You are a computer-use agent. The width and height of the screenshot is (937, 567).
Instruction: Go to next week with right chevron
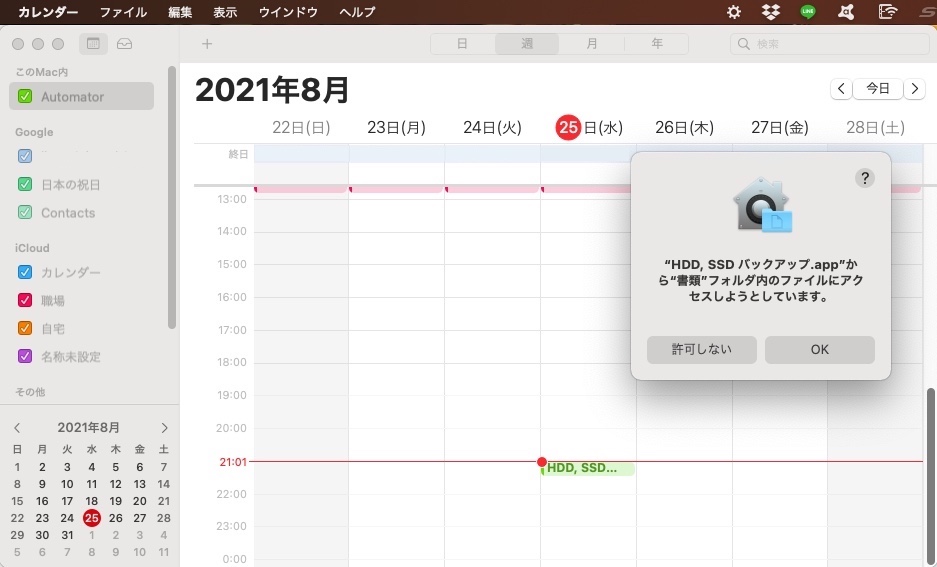[914, 89]
